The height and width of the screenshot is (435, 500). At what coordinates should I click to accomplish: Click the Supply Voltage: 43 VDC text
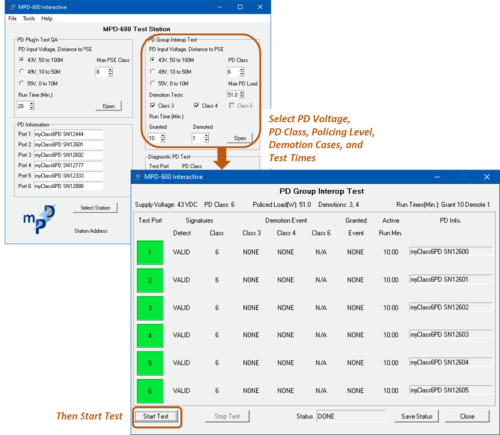coord(166,205)
